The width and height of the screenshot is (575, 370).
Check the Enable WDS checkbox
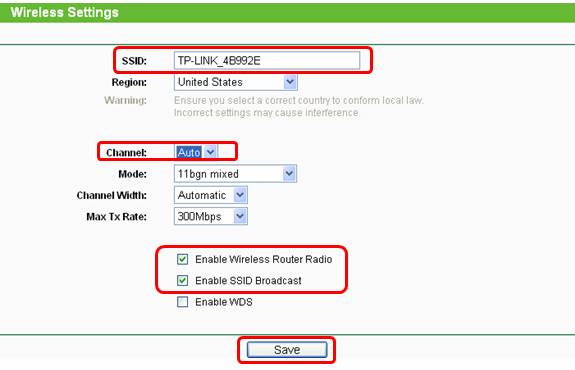[x=182, y=302]
